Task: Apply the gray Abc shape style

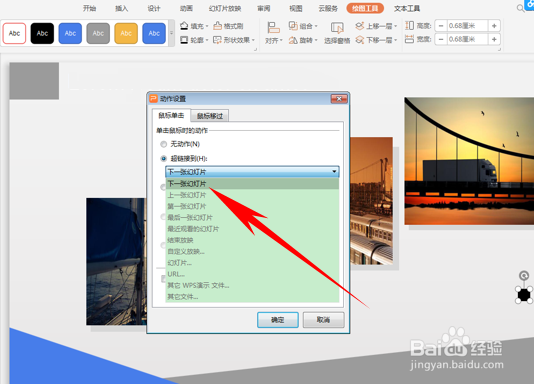Action: pos(98,33)
